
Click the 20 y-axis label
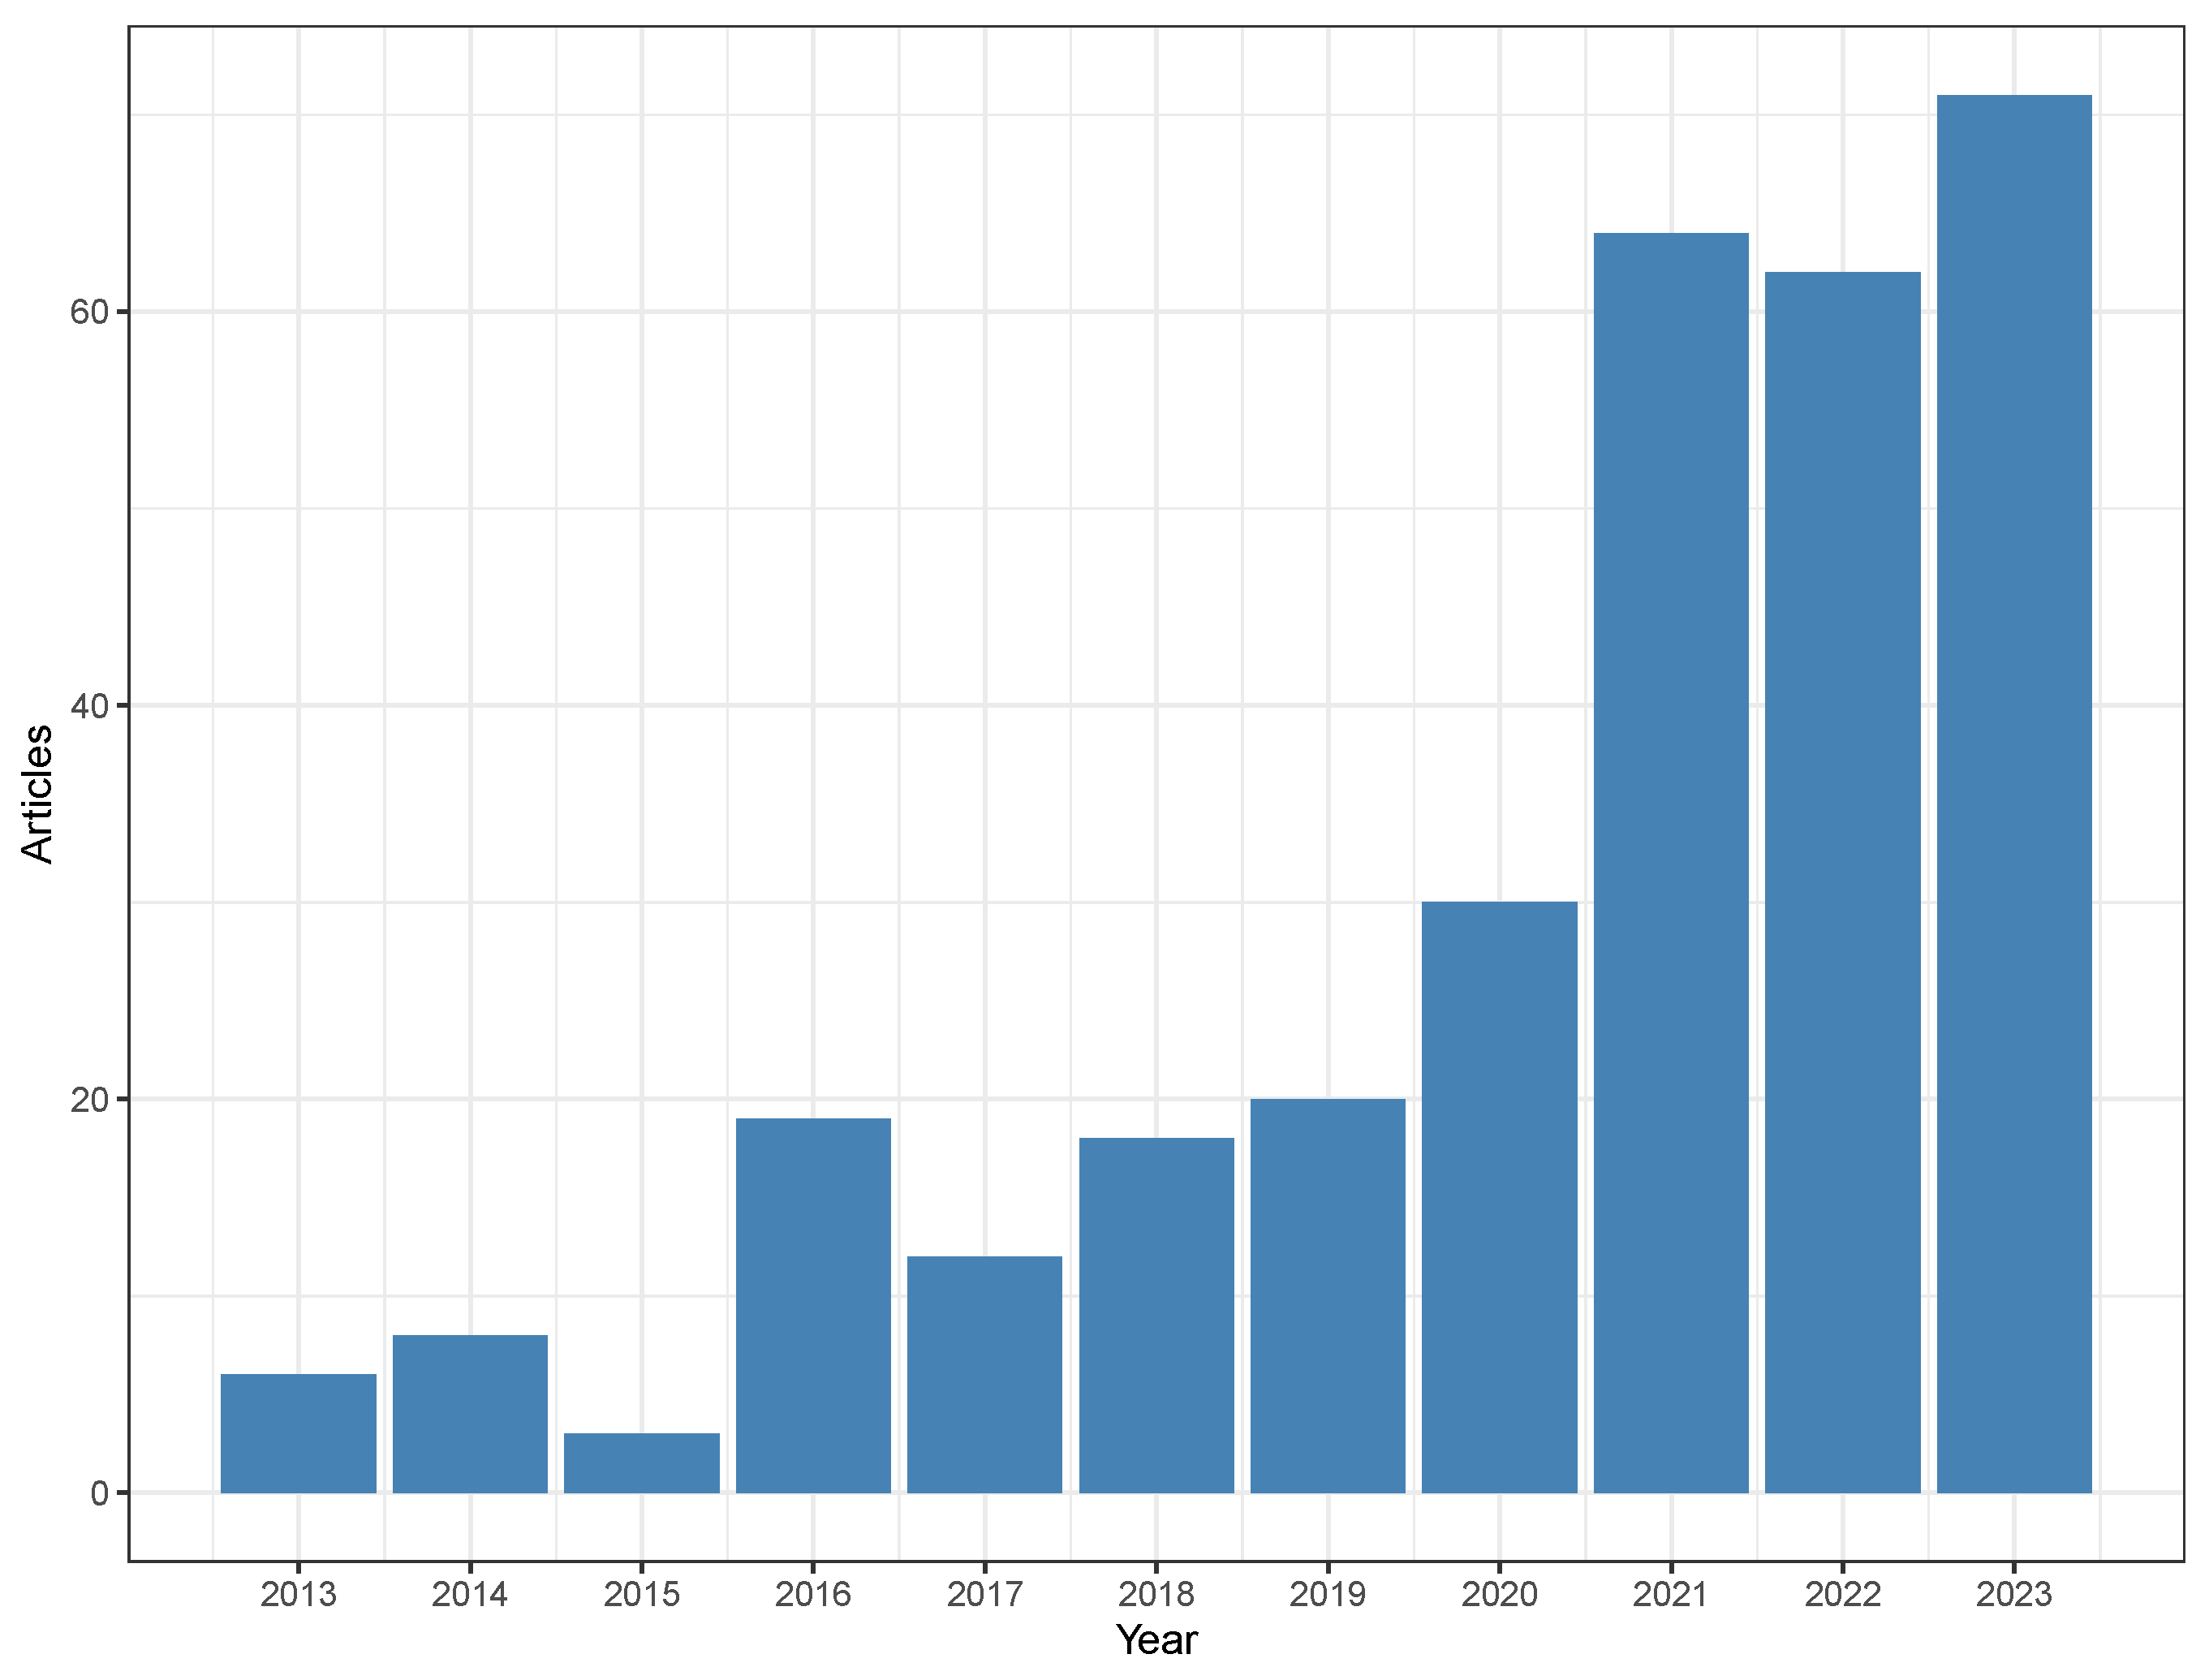point(88,1100)
